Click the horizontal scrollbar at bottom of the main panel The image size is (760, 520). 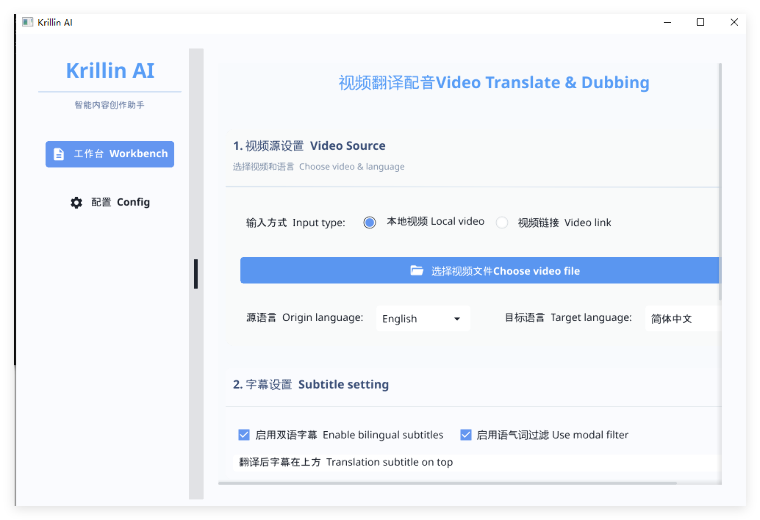[447, 483]
